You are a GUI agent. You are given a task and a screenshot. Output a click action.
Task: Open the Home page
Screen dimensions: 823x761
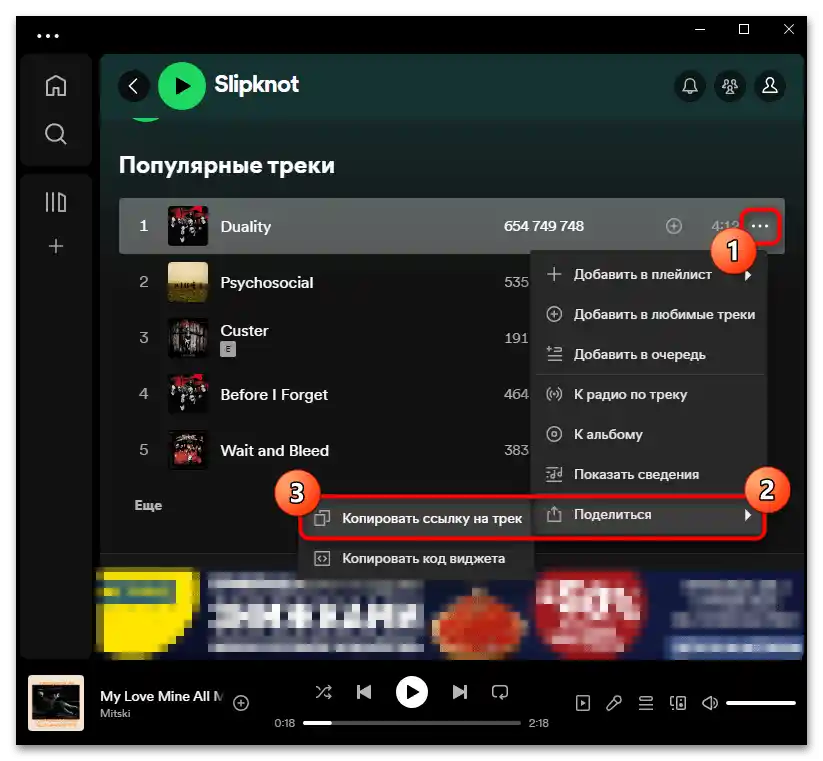pyautogui.click(x=56, y=85)
